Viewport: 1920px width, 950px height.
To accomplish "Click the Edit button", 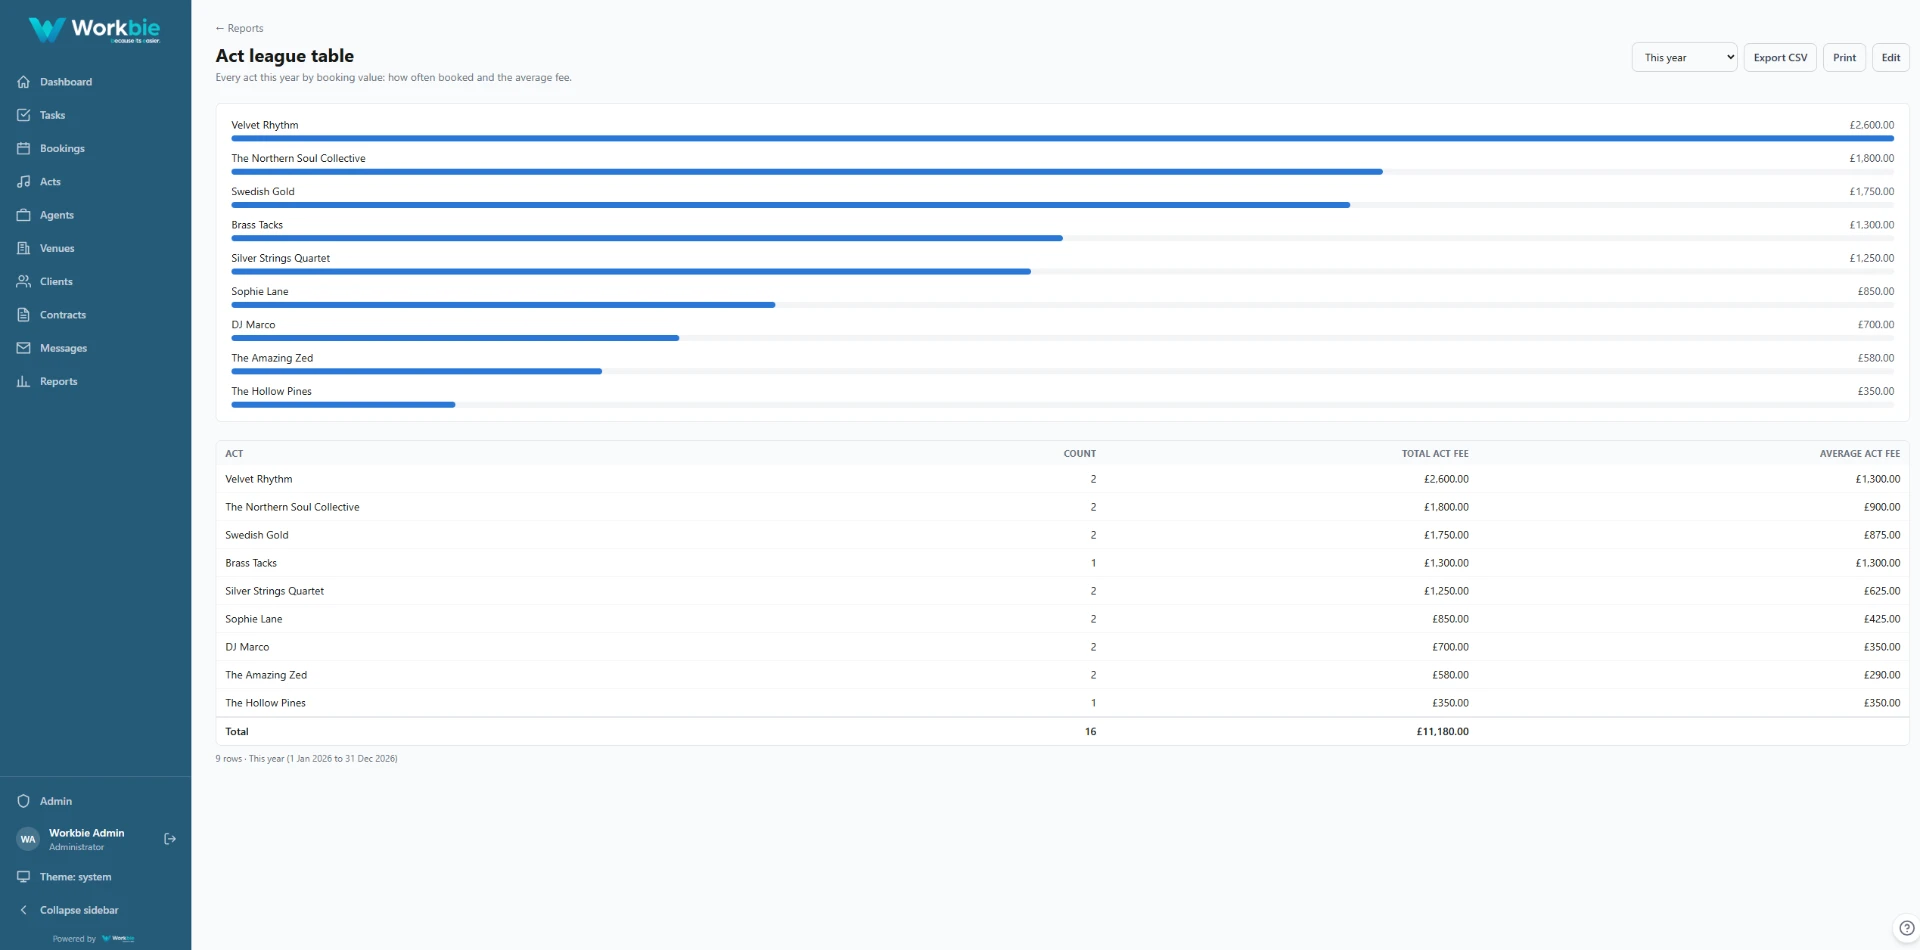I will (x=1890, y=57).
